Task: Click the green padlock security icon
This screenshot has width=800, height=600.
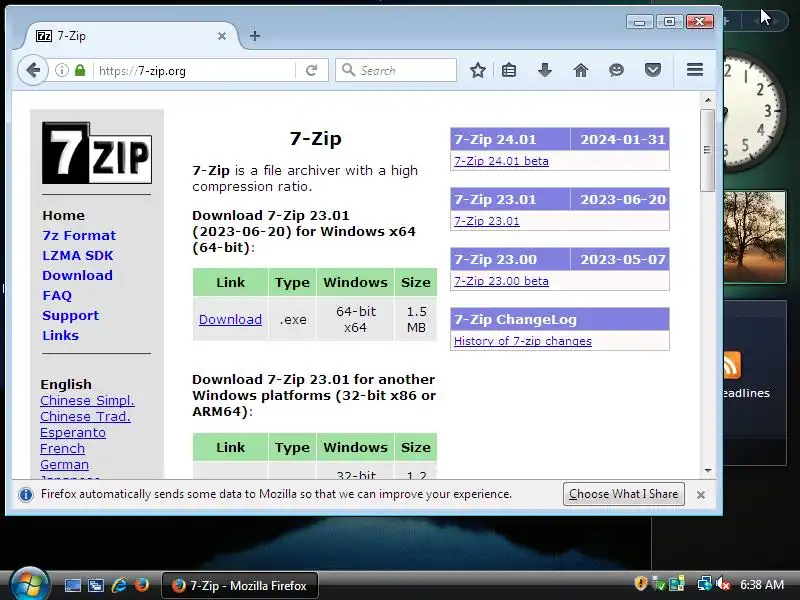Action: pos(80,70)
